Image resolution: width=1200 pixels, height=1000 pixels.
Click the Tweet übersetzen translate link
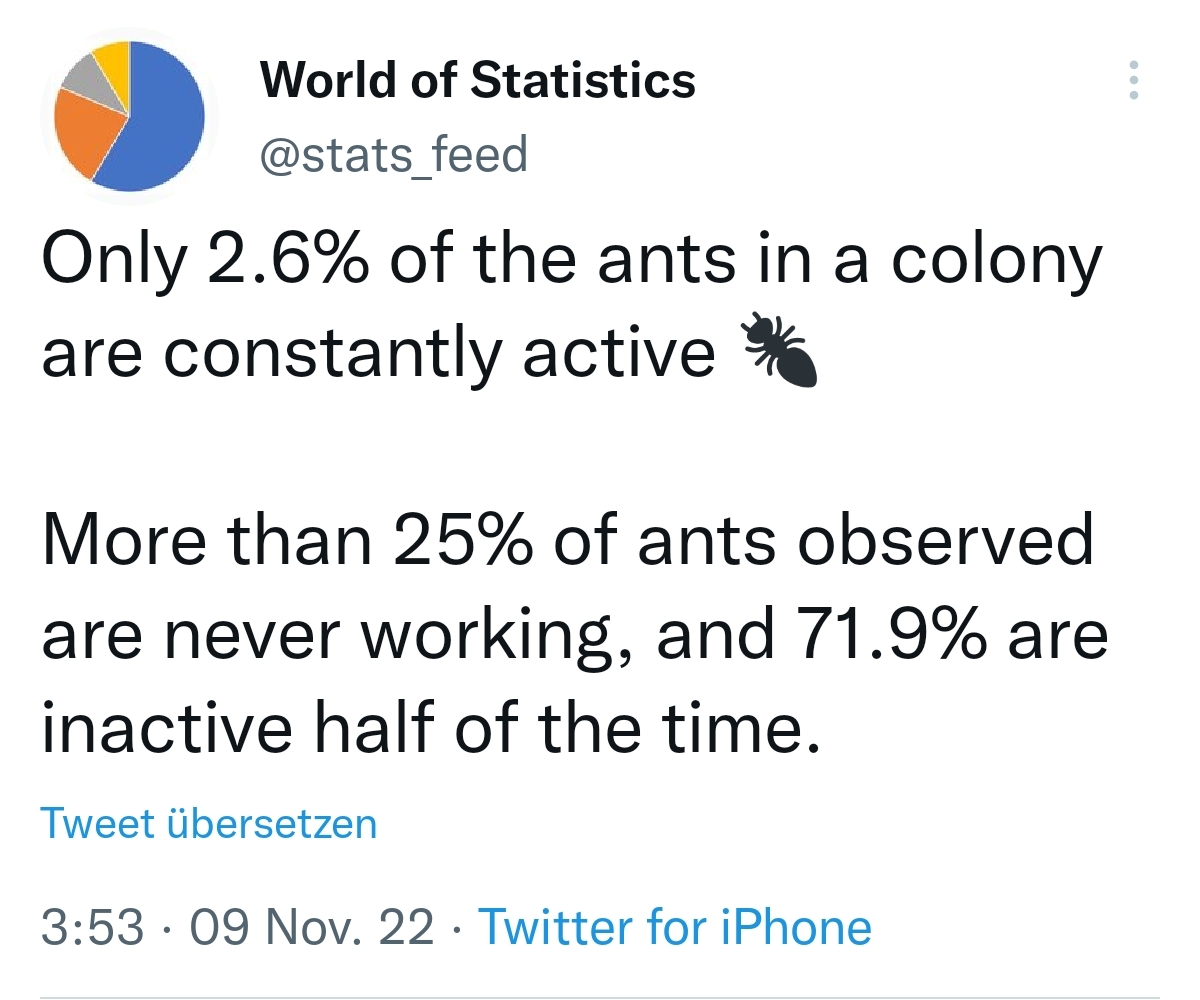[208, 824]
